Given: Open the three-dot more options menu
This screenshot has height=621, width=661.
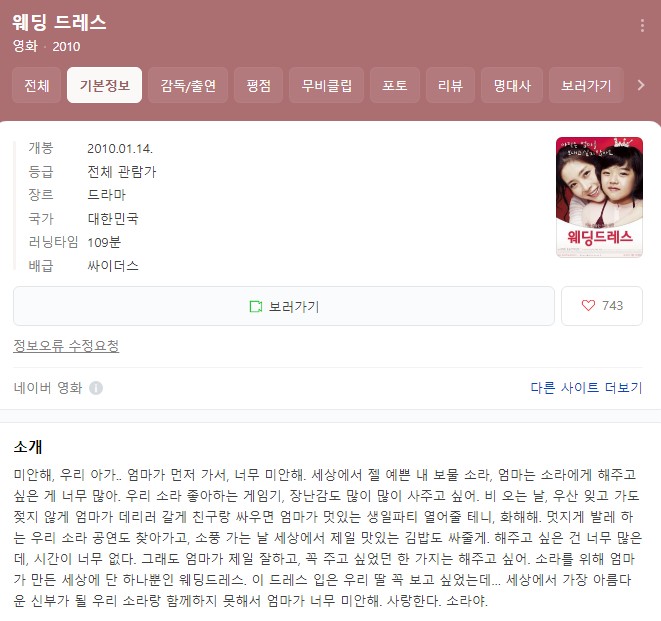Looking at the screenshot, I should click(642, 26).
